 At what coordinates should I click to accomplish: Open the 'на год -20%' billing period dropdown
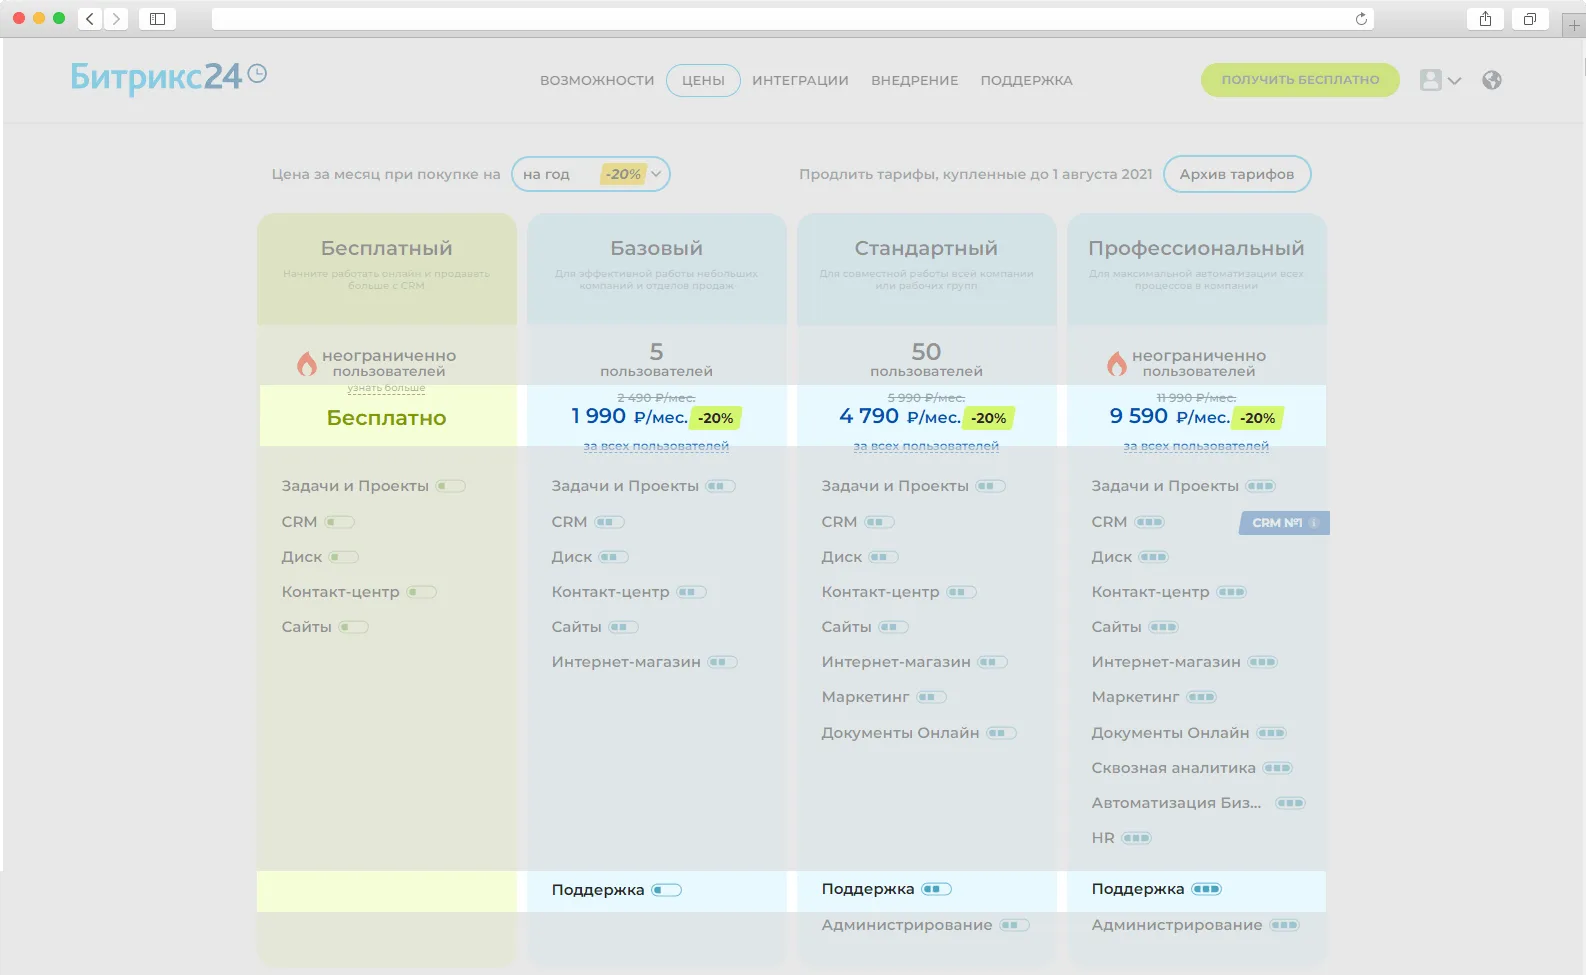(591, 174)
